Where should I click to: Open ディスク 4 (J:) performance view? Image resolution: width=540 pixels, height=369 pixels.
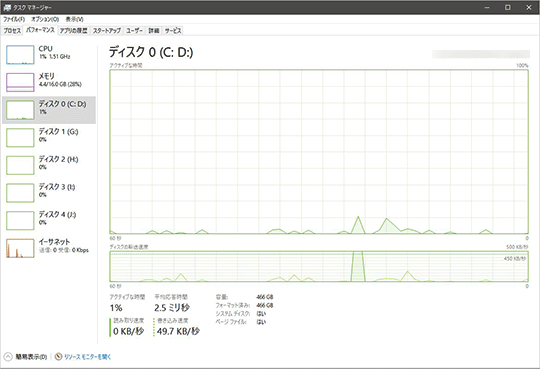pyautogui.click(x=49, y=220)
